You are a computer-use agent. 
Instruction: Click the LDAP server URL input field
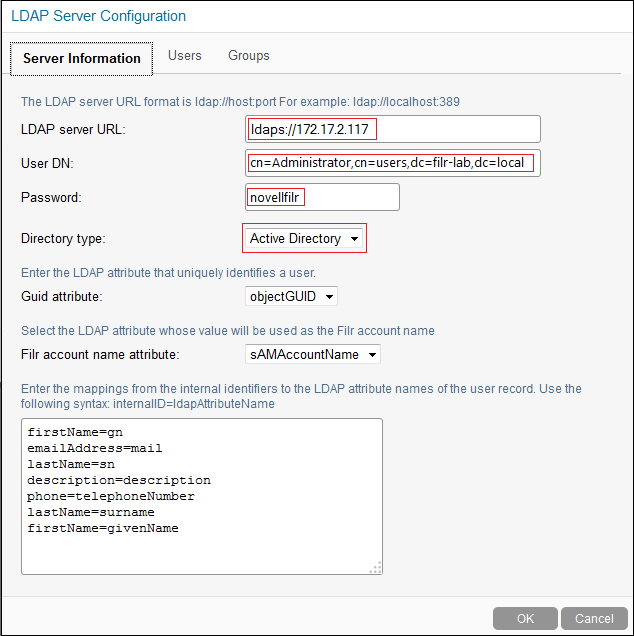[x=392, y=129]
